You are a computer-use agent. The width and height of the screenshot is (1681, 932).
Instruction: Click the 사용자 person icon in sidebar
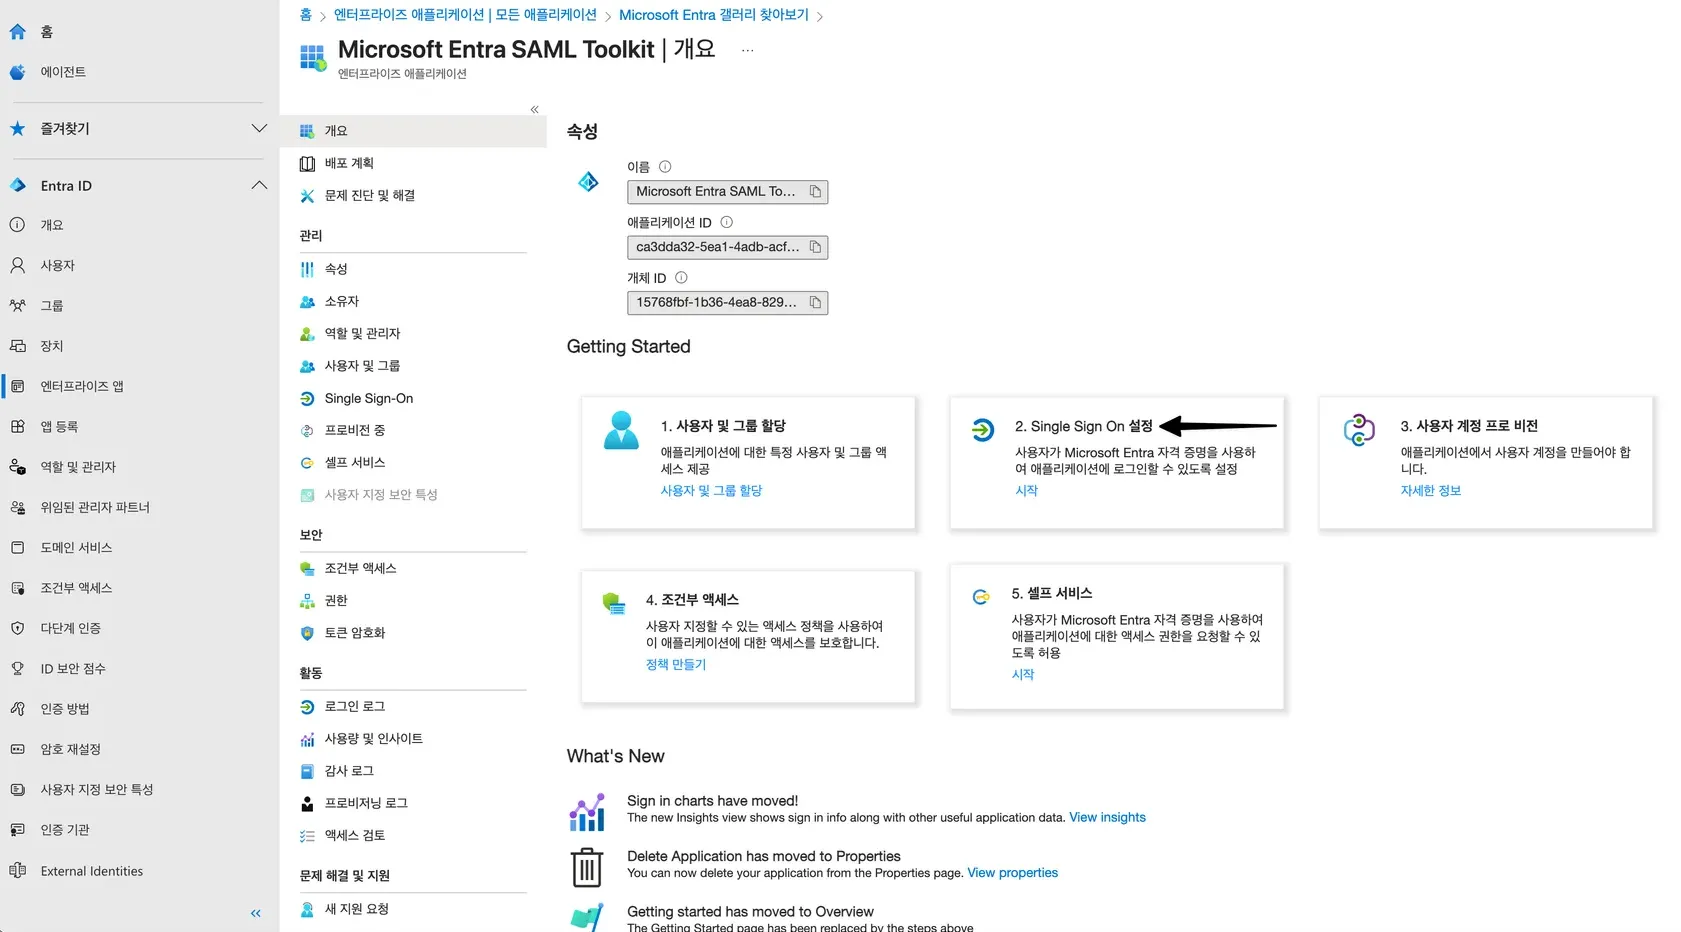pyautogui.click(x=17, y=265)
